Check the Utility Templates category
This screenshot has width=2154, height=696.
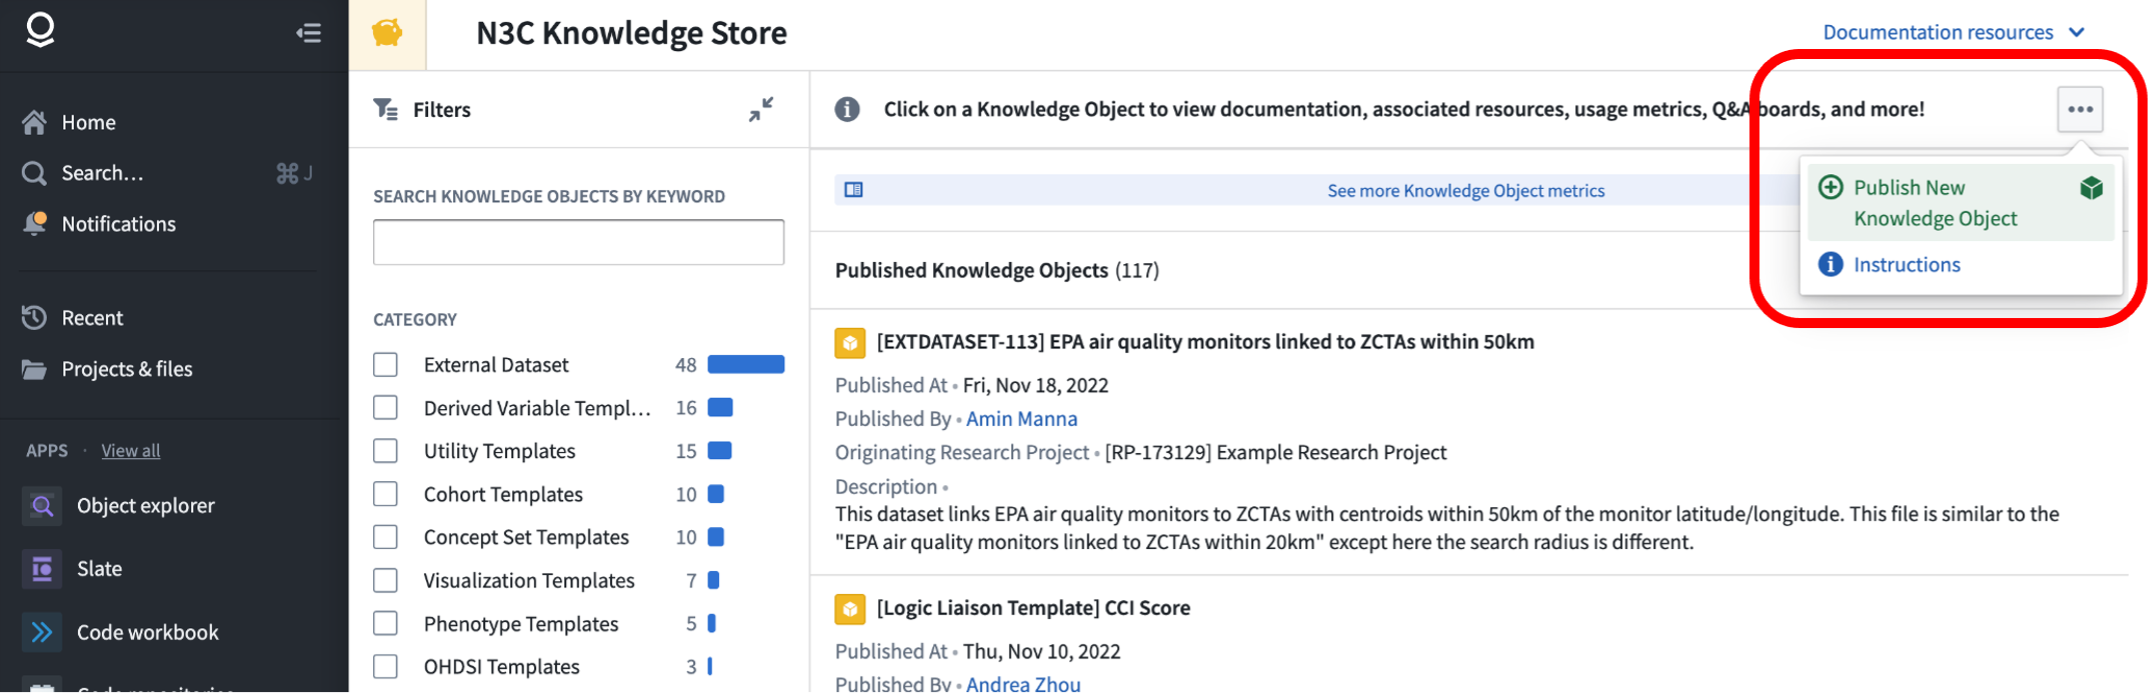pyautogui.click(x=385, y=451)
